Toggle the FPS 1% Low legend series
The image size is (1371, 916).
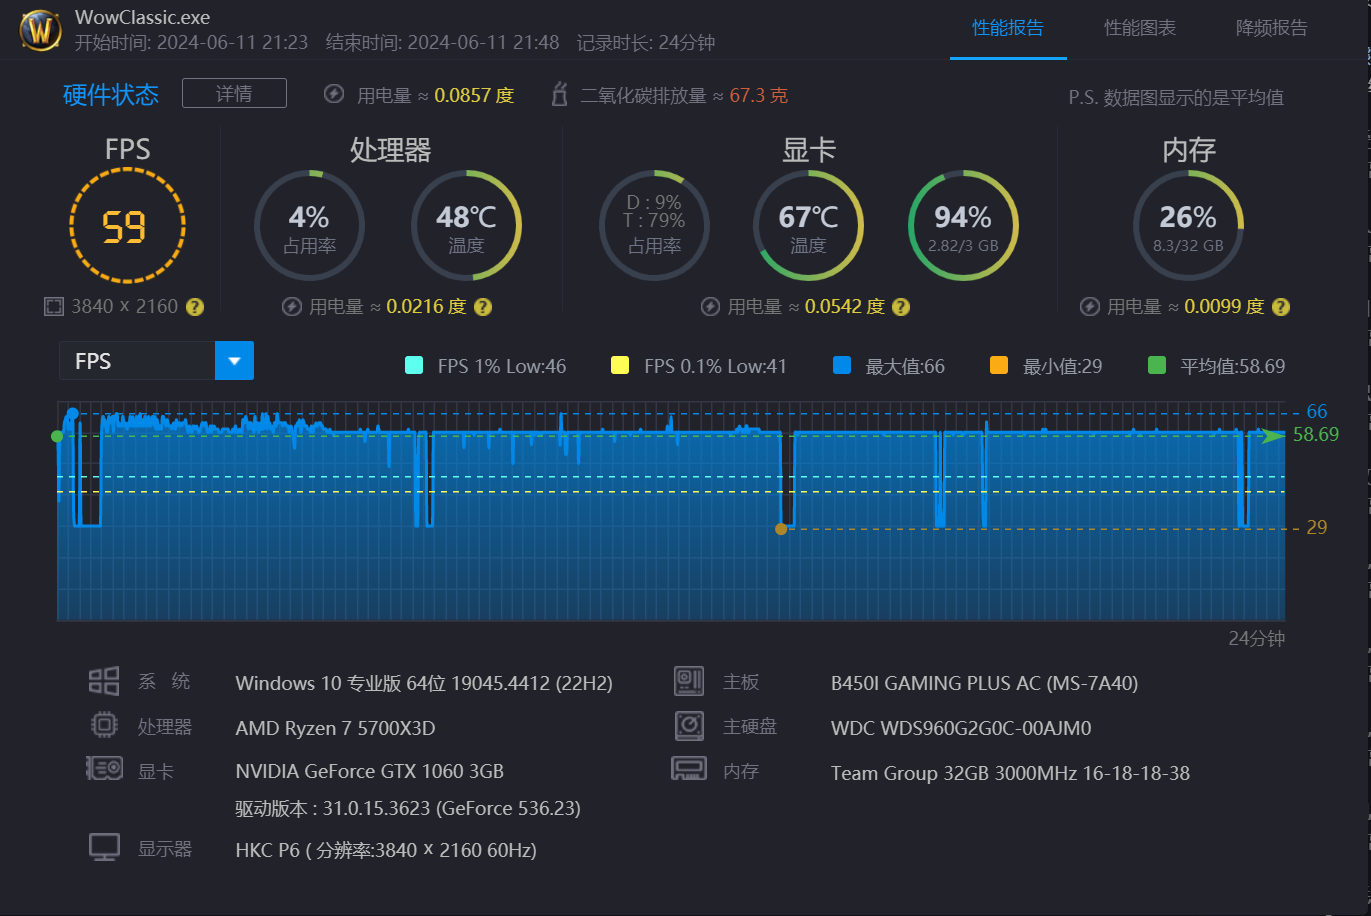[x=414, y=366]
